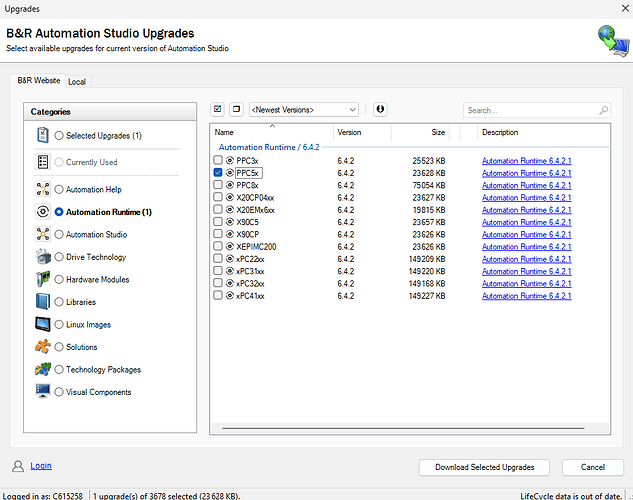The height and width of the screenshot is (500, 633).
Task: Click 'LifeCycle data is out of date' status
Action: [x=570, y=496]
